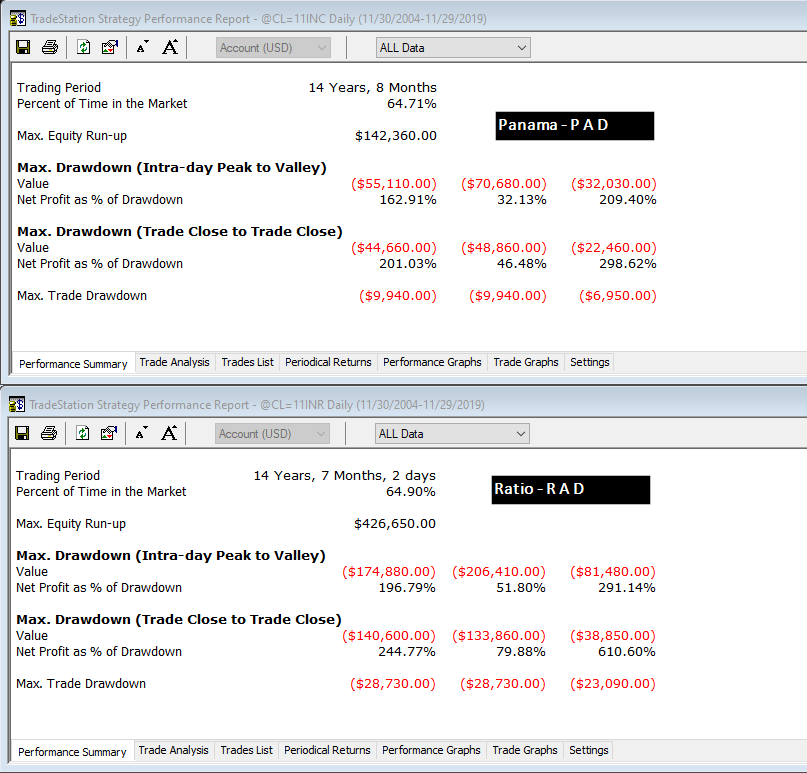The width and height of the screenshot is (807, 773).
Task: Click Save icon in the @CL=11INR report
Action: point(22,433)
